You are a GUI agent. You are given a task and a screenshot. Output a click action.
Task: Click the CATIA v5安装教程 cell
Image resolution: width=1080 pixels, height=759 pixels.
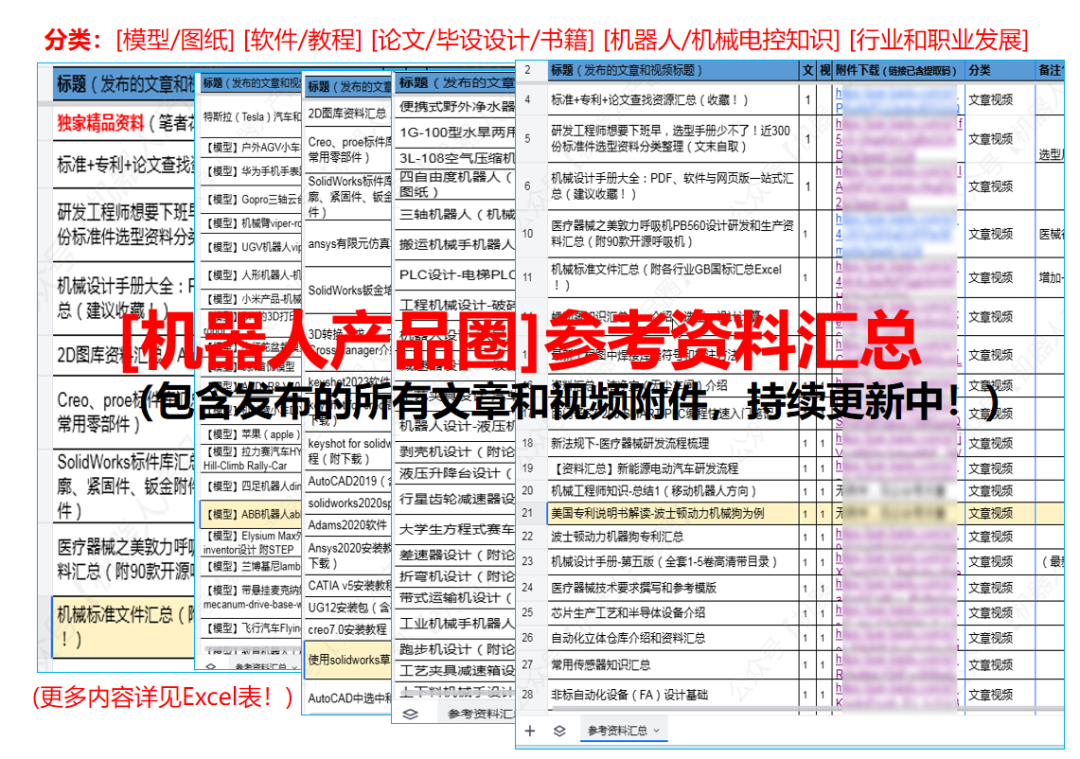pyautogui.click(x=346, y=585)
